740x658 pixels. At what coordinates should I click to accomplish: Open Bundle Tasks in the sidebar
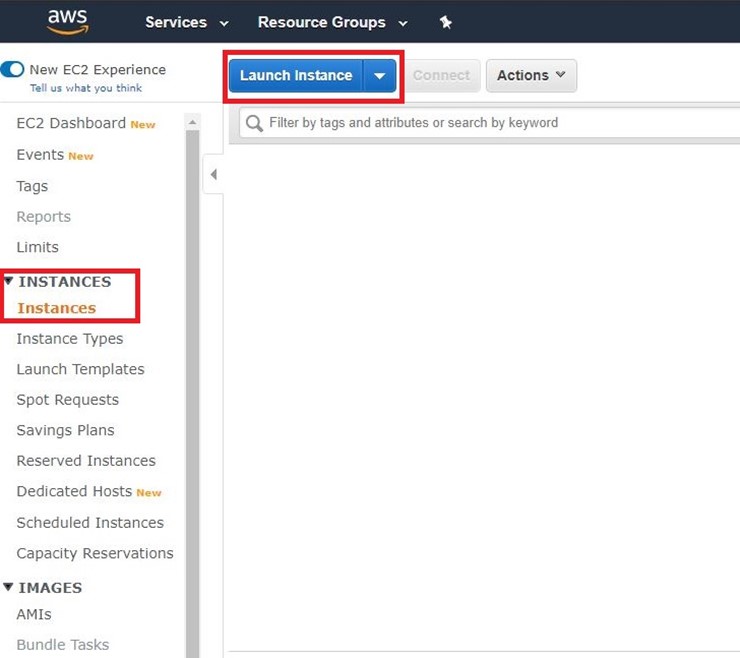(x=63, y=645)
